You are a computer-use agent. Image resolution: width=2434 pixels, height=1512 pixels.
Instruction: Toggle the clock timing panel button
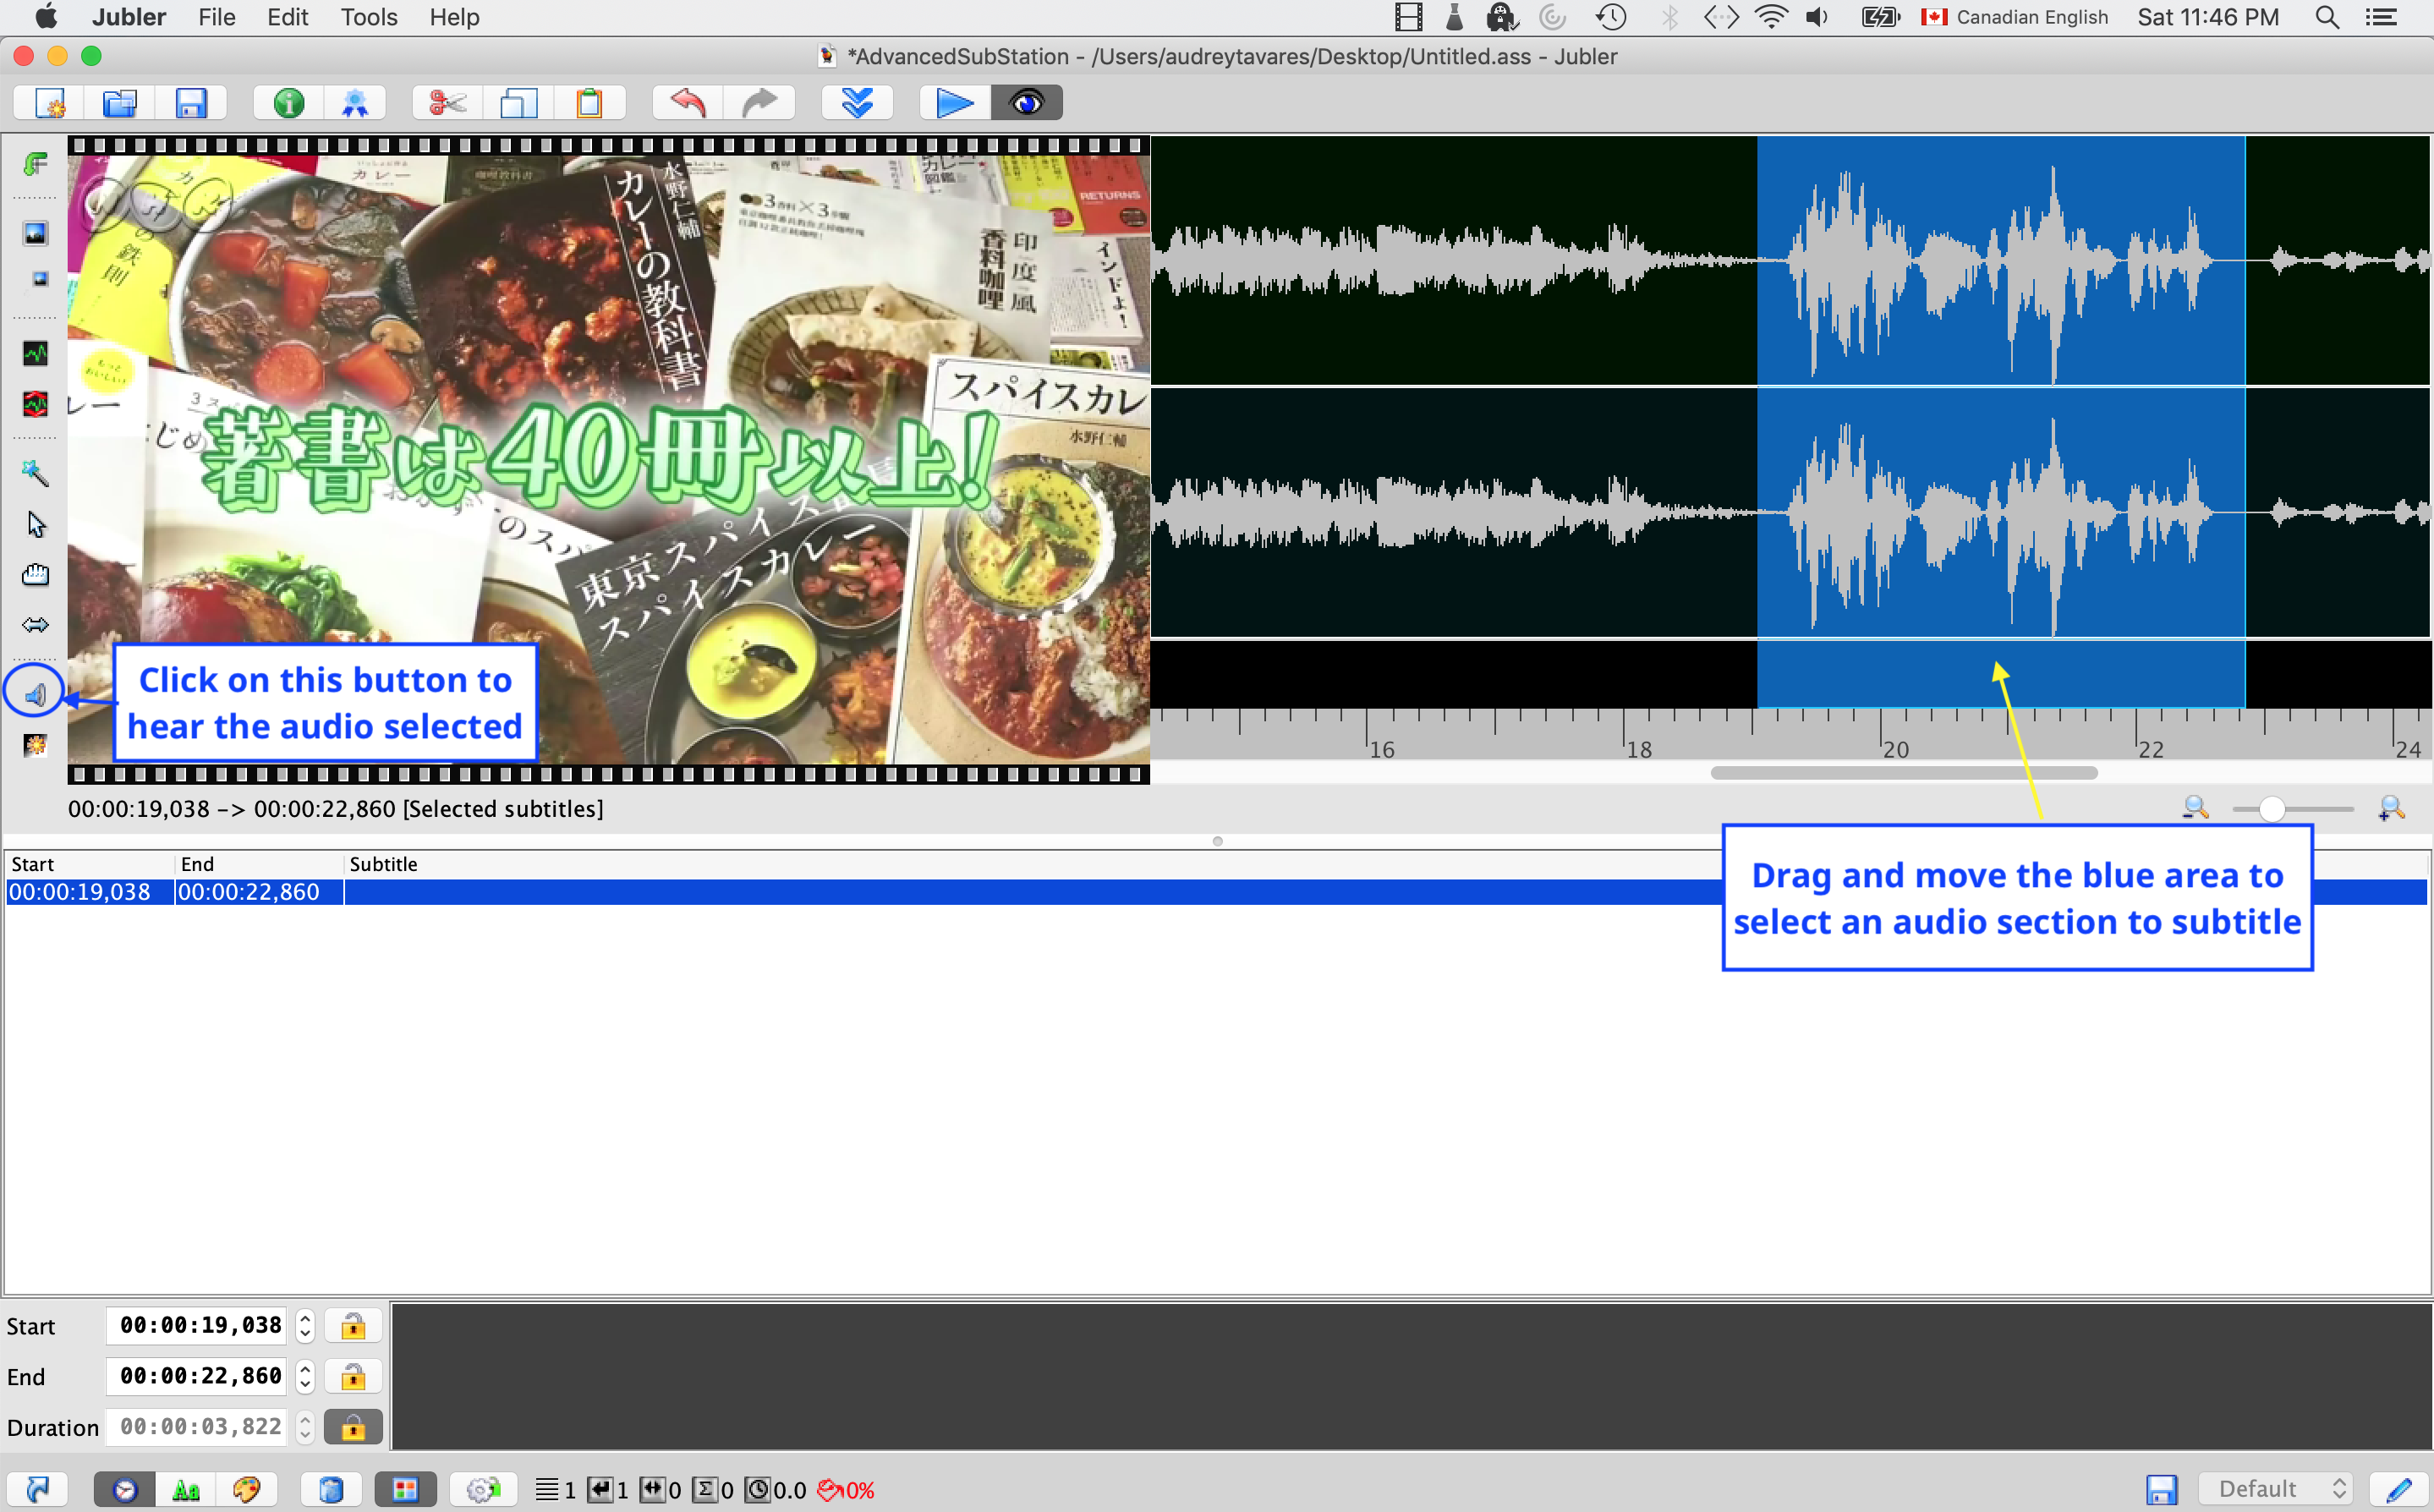[x=124, y=1490]
